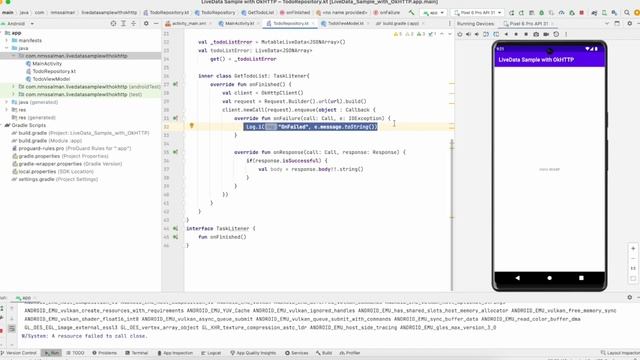
Task: Click the yellow lightbulb quick-fix icon
Action: pyautogui.click(x=191, y=126)
